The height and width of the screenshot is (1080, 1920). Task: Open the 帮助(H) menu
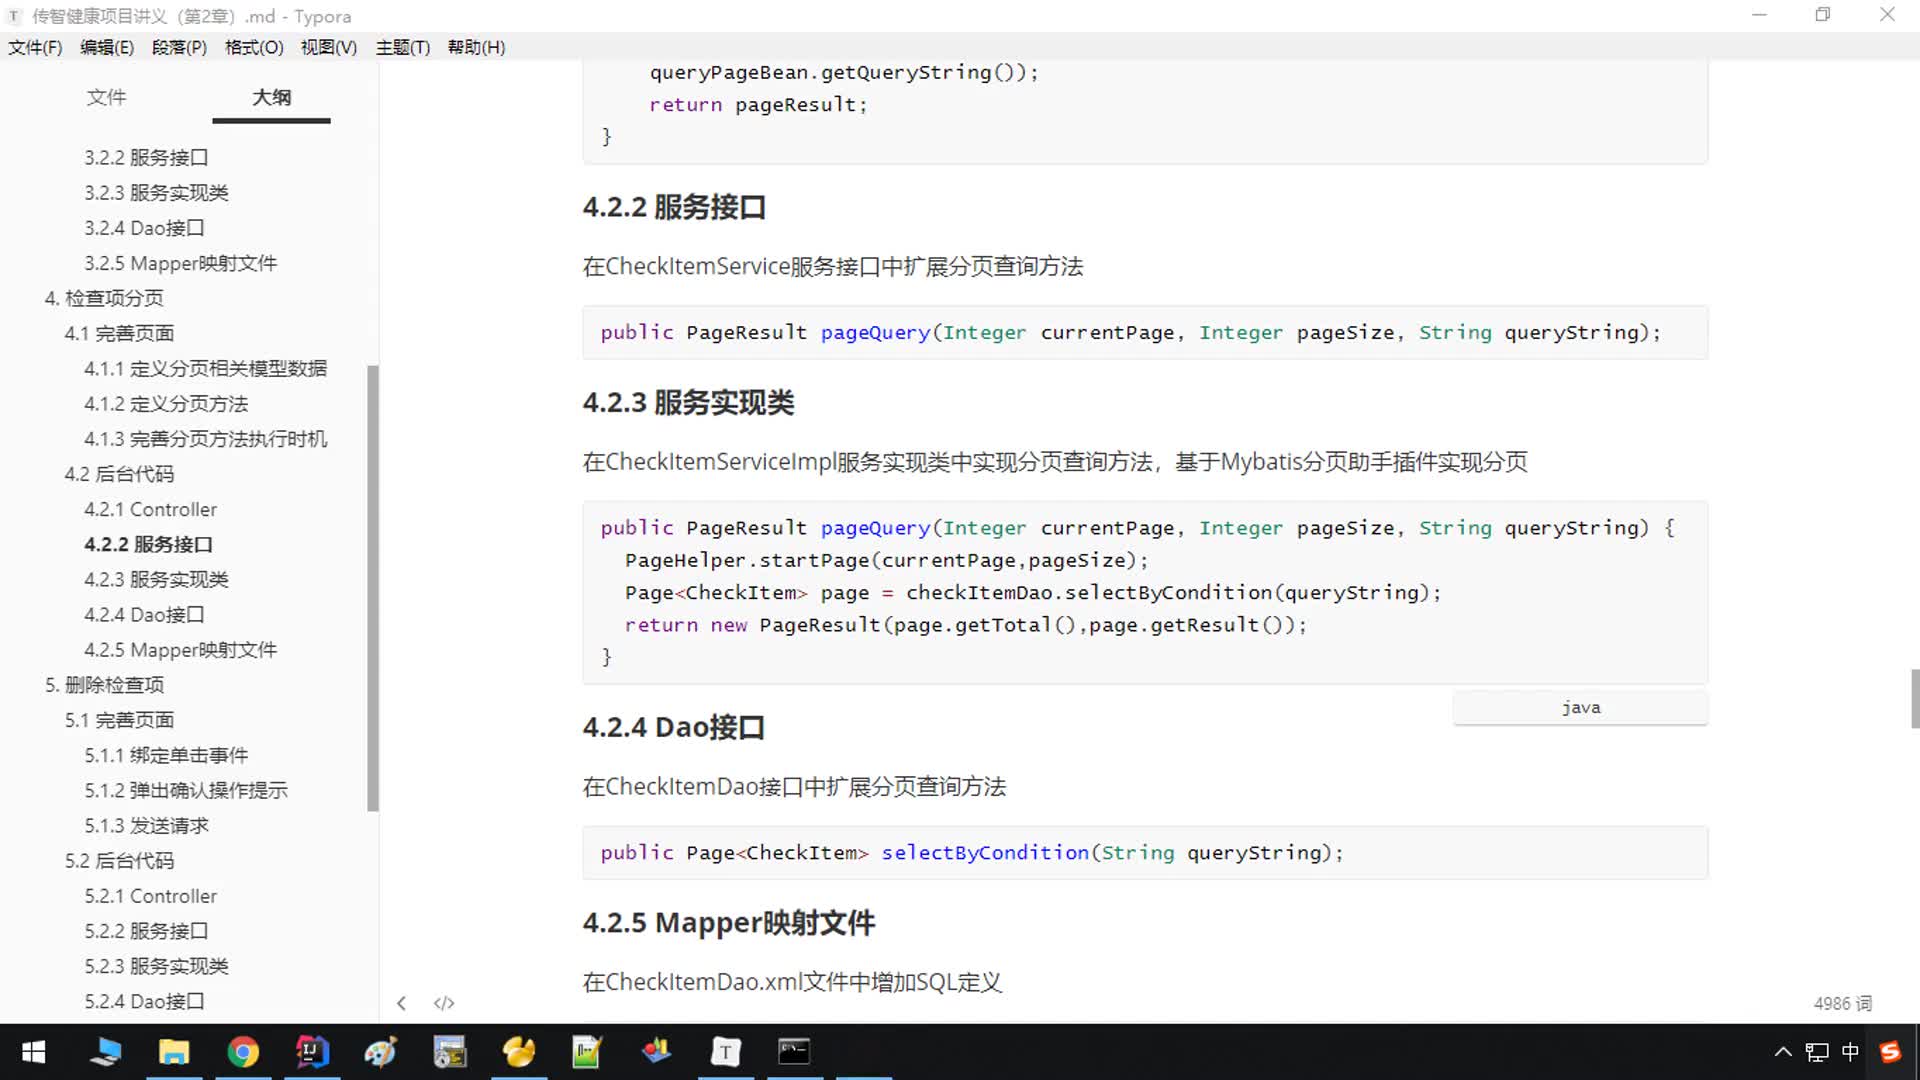(x=476, y=47)
